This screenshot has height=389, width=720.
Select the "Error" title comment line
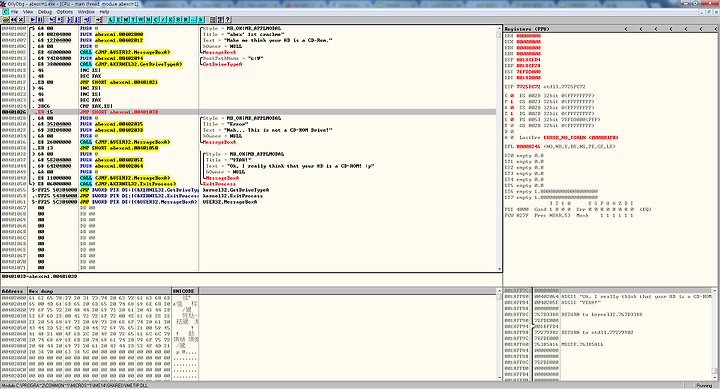(x=225, y=124)
